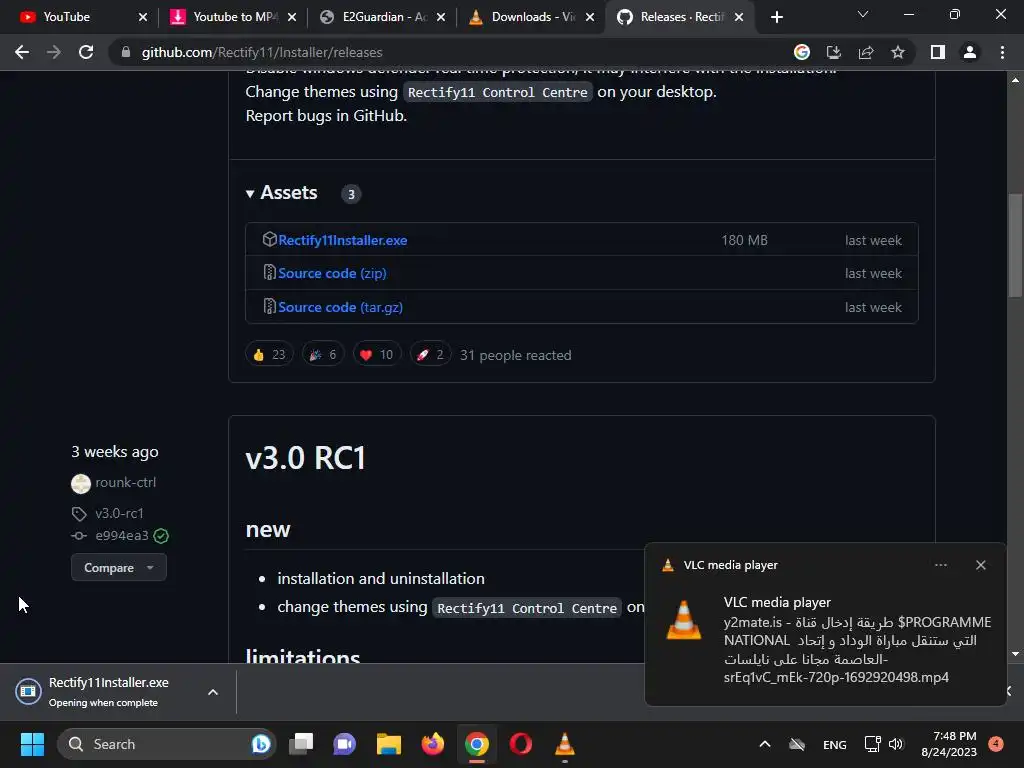Image resolution: width=1024 pixels, height=768 pixels.
Task: Click the rocket reaction with 2
Action: (x=430, y=355)
